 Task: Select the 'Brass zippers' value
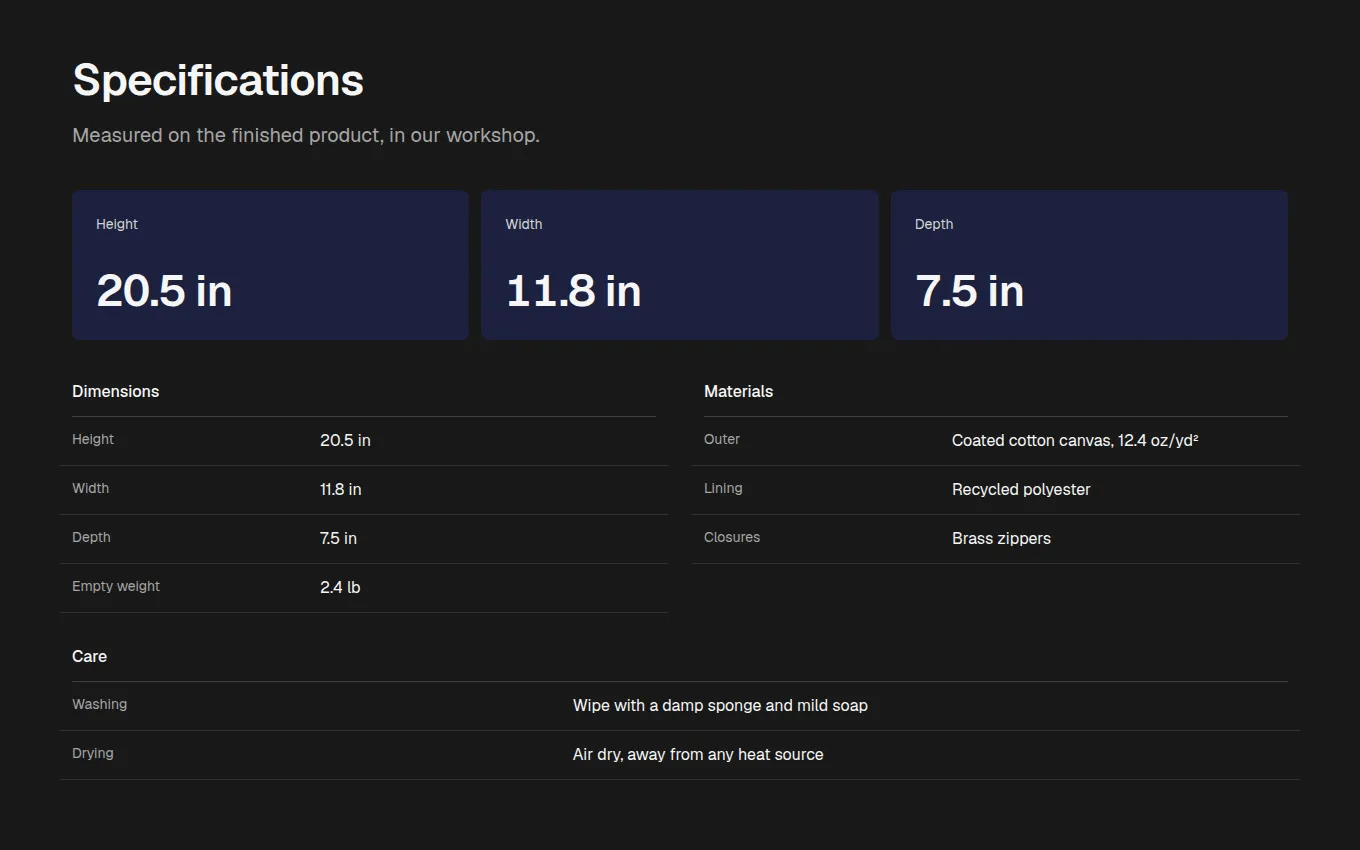click(x=1001, y=538)
